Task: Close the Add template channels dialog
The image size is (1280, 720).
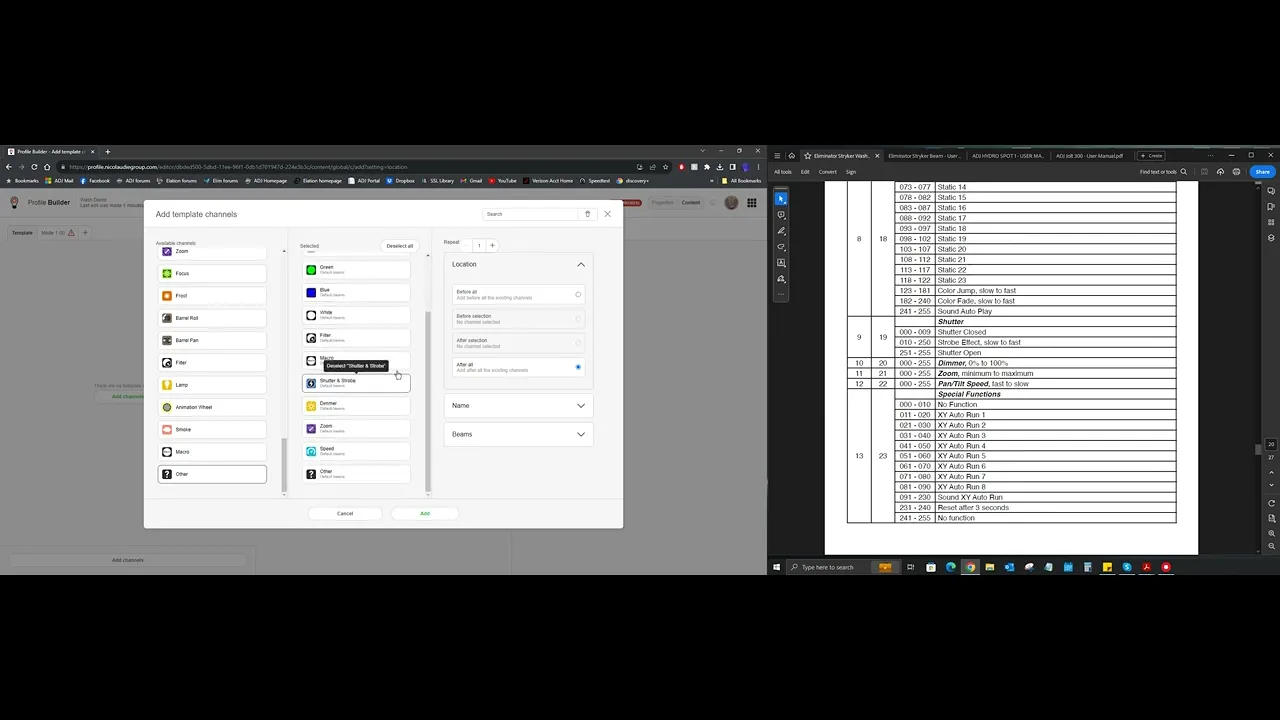Action: pyautogui.click(x=607, y=214)
